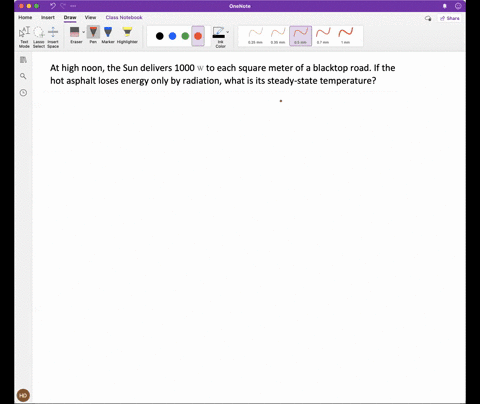The image size is (480, 404).
Task: Expand the Eraser options dropdown arrow
Action: [84, 32]
